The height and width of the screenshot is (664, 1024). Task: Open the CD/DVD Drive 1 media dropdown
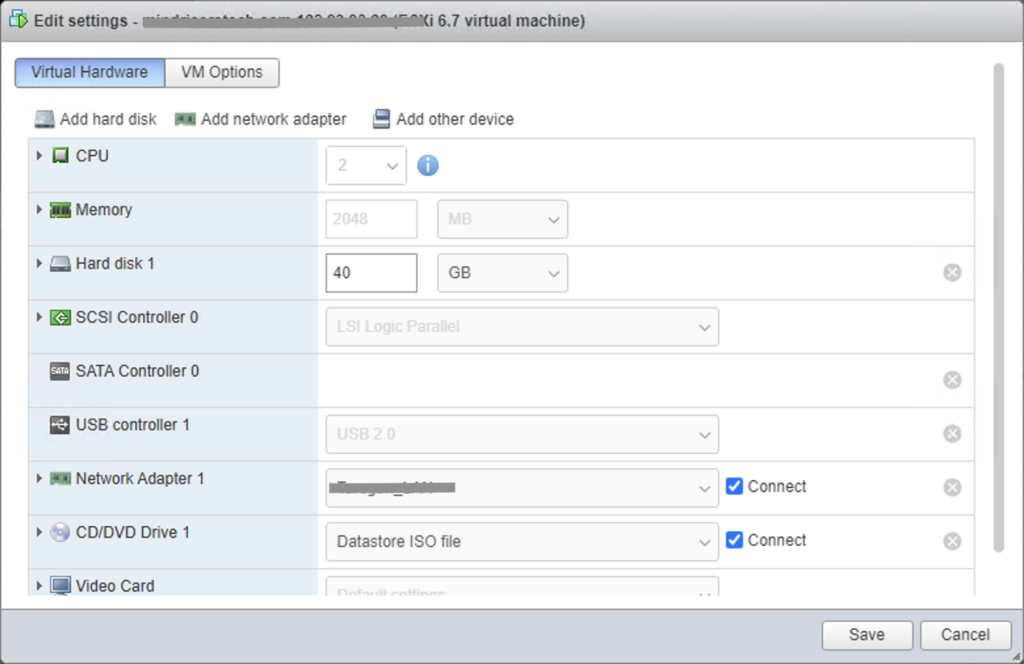522,541
